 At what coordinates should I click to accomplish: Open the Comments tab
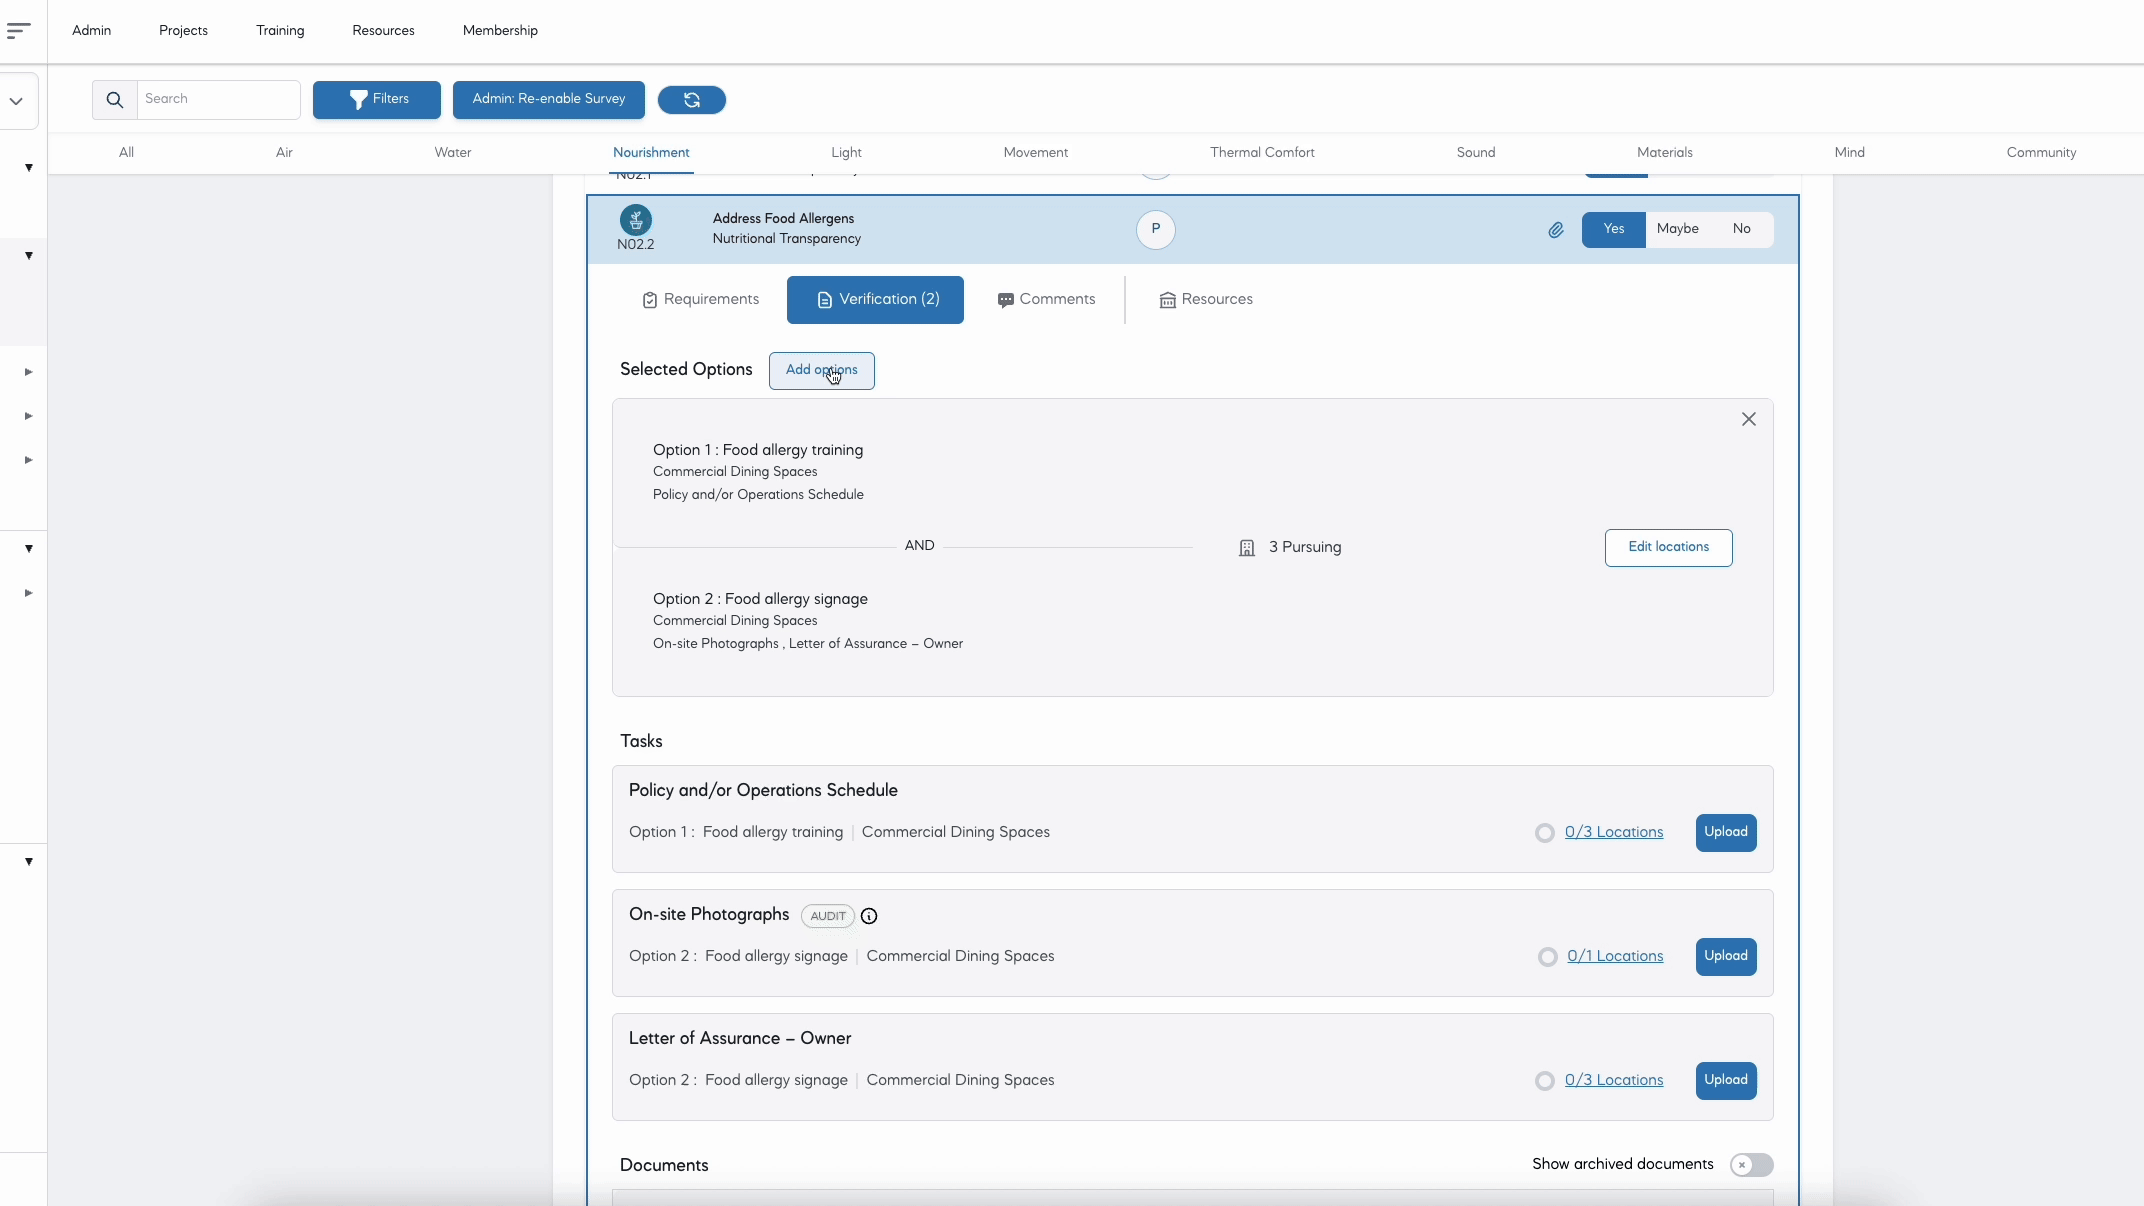pyautogui.click(x=1046, y=300)
